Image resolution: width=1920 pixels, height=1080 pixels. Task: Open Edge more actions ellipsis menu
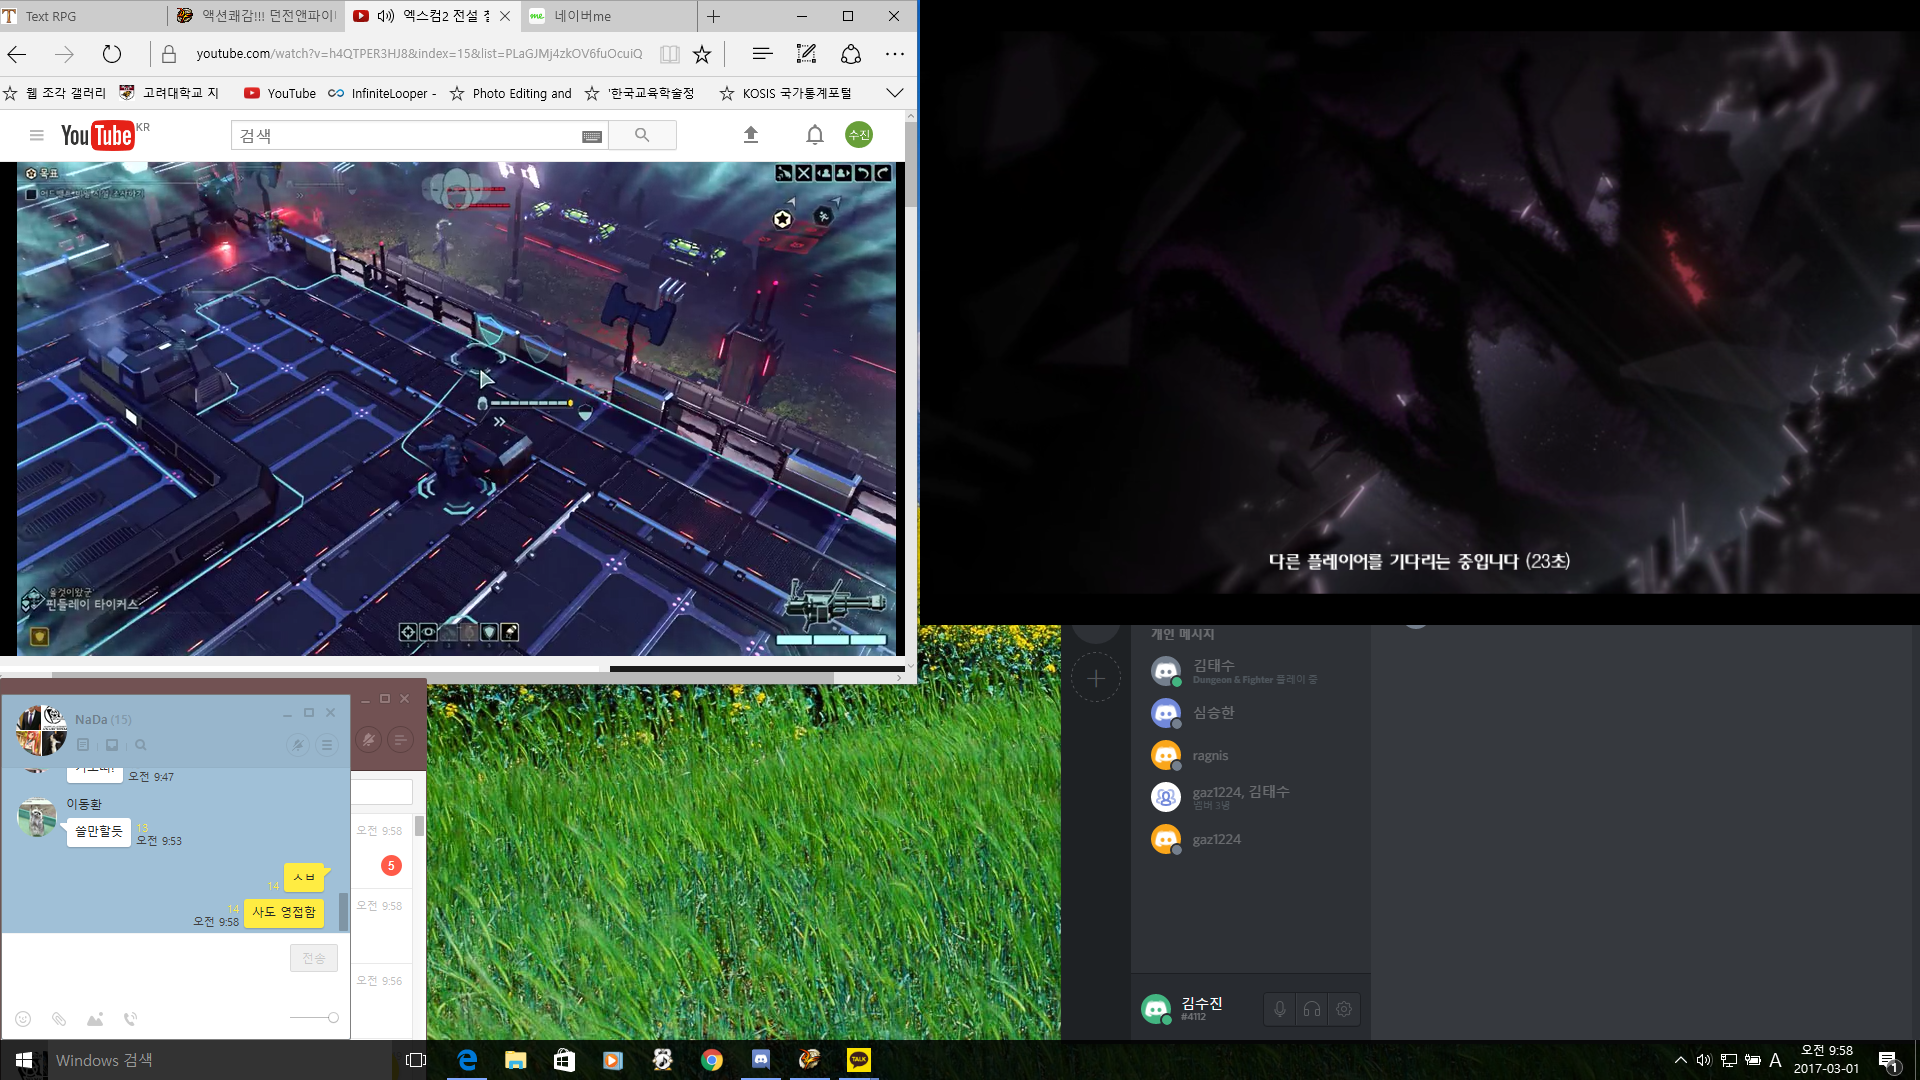(895, 54)
